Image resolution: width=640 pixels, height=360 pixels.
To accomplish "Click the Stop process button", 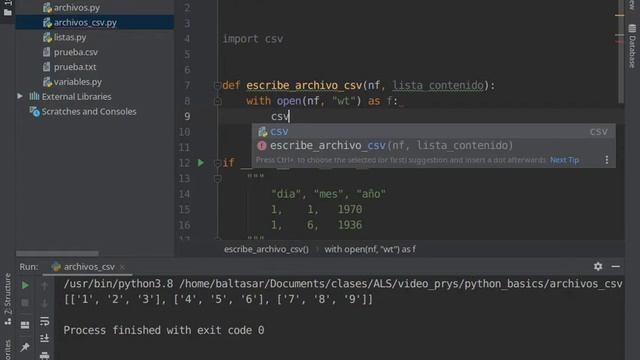I will tap(25, 303).
